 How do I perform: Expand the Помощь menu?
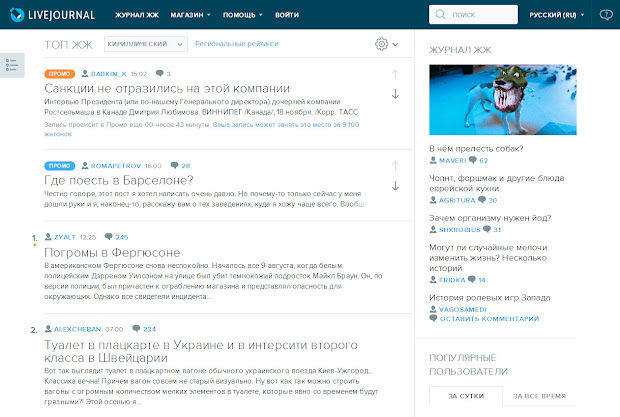click(x=242, y=15)
